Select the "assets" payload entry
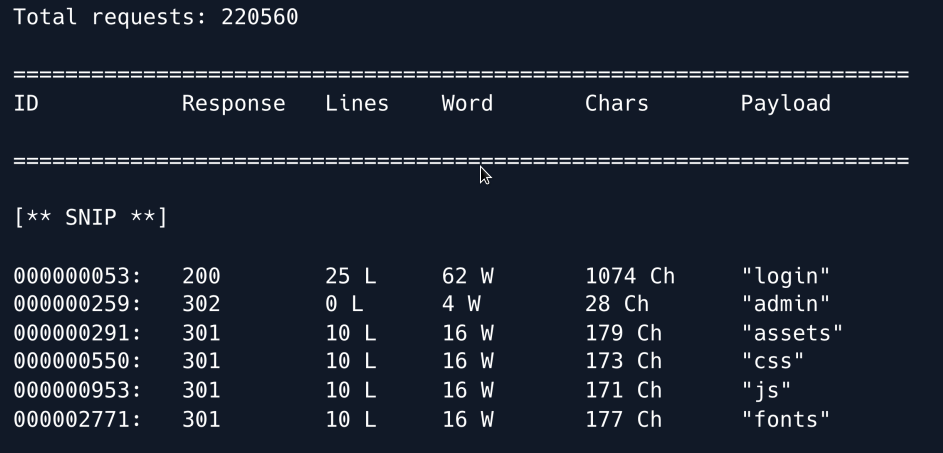The image size is (943, 453). pyautogui.click(x=792, y=333)
